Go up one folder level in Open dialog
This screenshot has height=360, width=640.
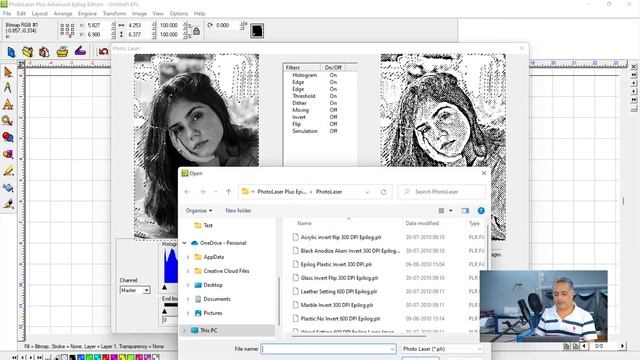[x=229, y=192]
